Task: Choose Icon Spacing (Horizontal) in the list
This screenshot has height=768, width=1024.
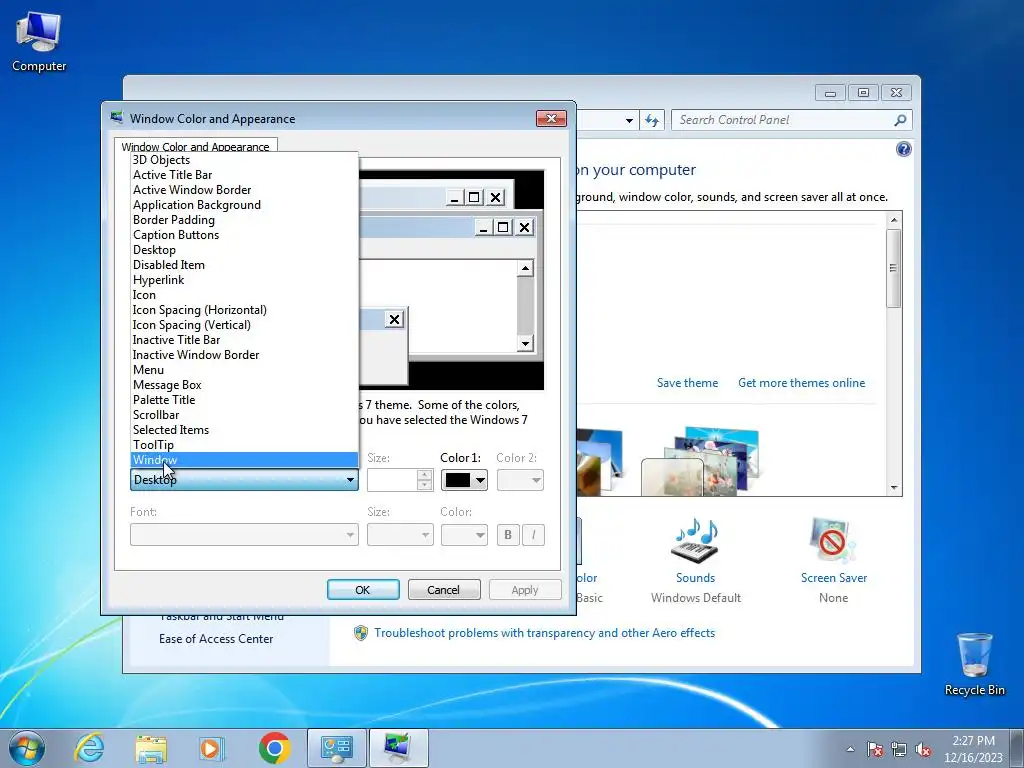Action: [x=244, y=310]
